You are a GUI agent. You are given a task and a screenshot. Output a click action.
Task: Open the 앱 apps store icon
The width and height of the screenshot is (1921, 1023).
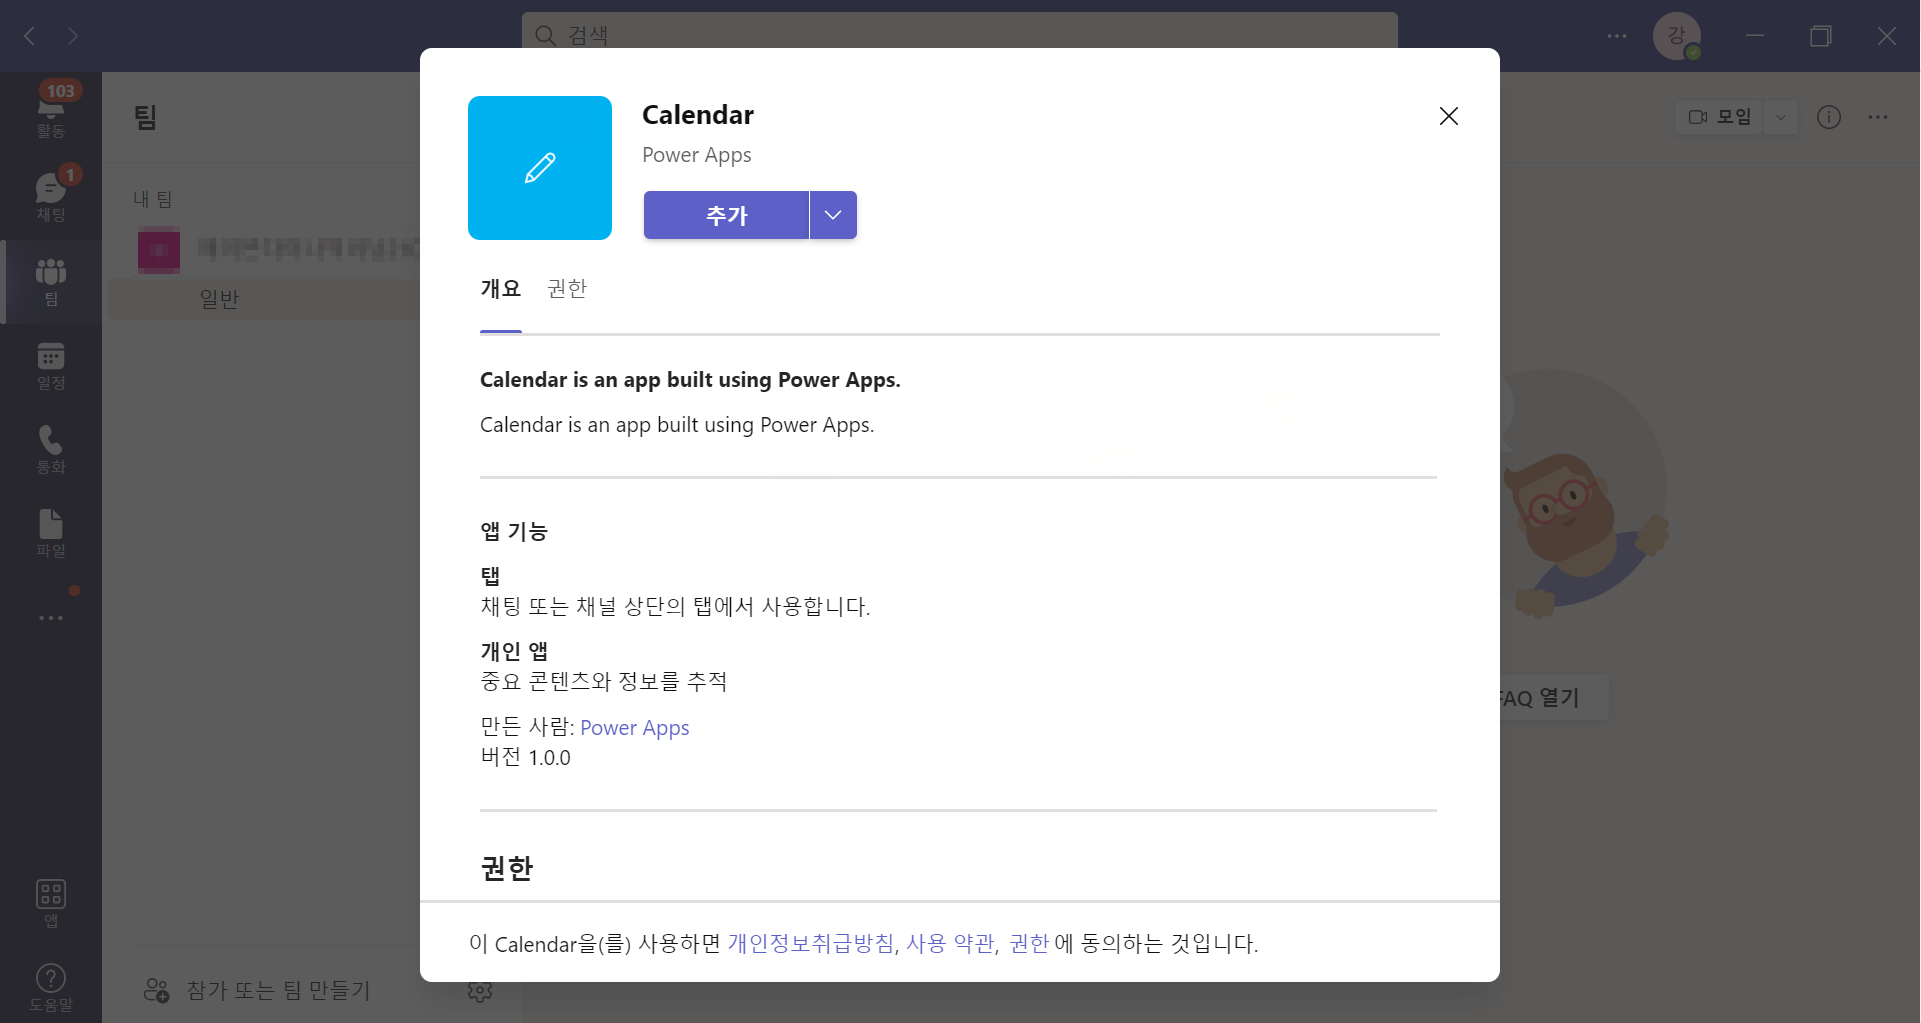coord(51,902)
